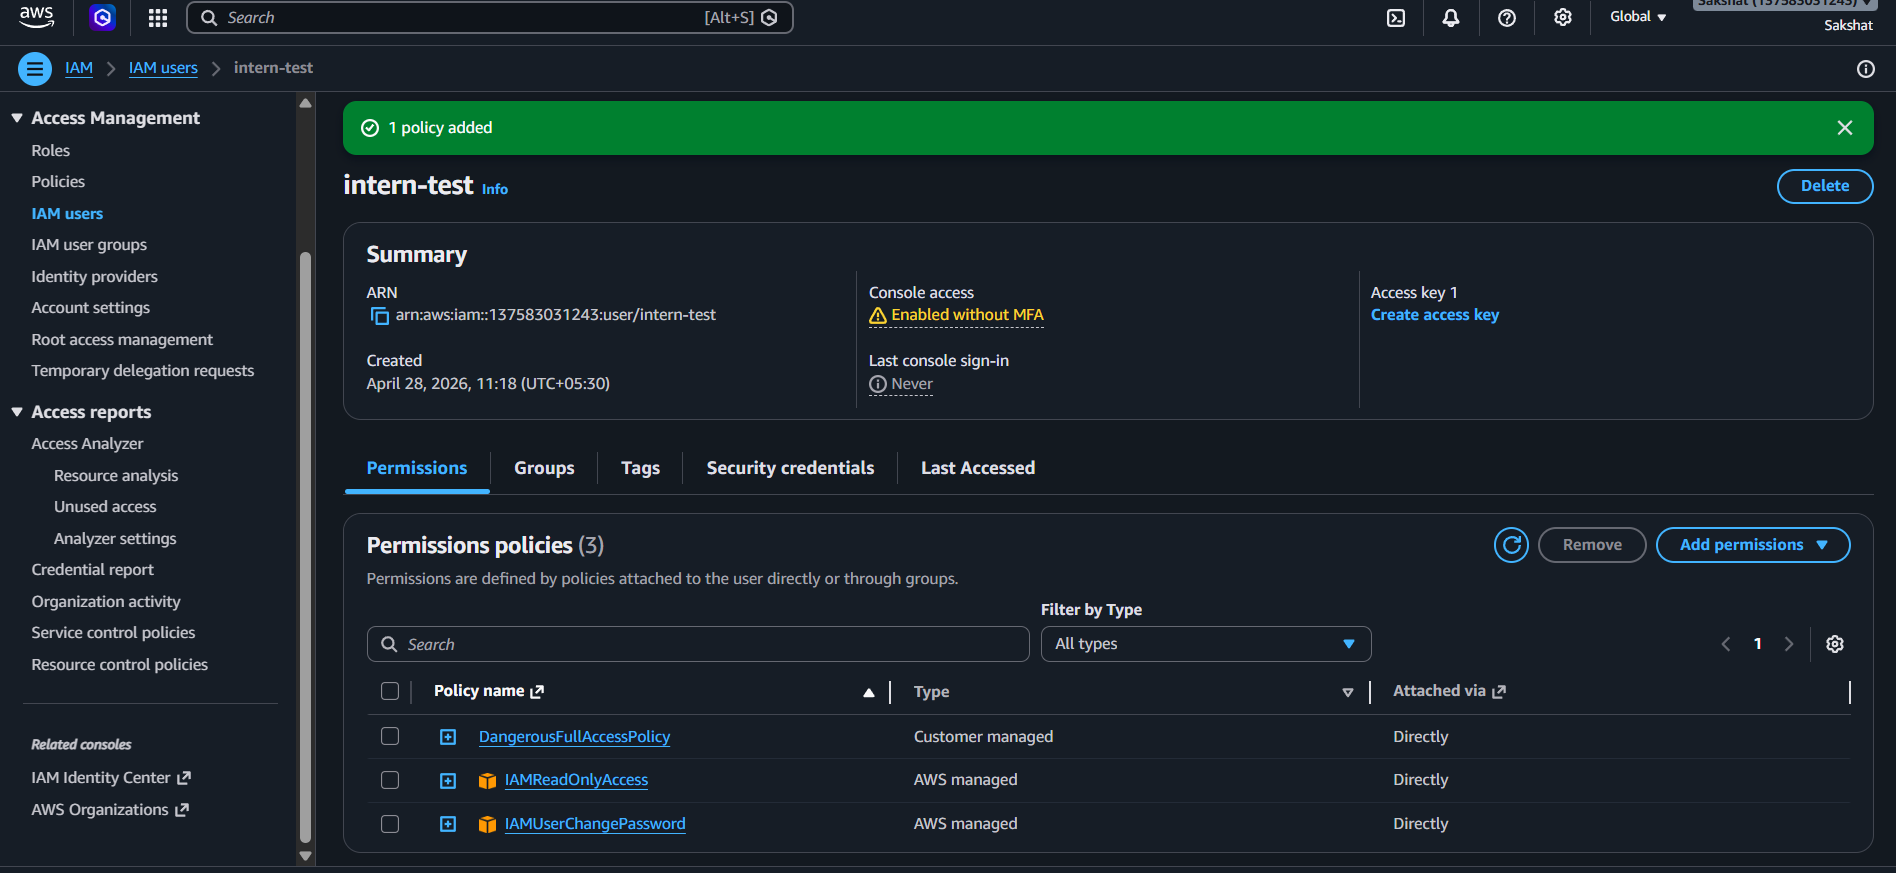Open the help question mark menu
1896x873 pixels.
(x=1507, y=17)
